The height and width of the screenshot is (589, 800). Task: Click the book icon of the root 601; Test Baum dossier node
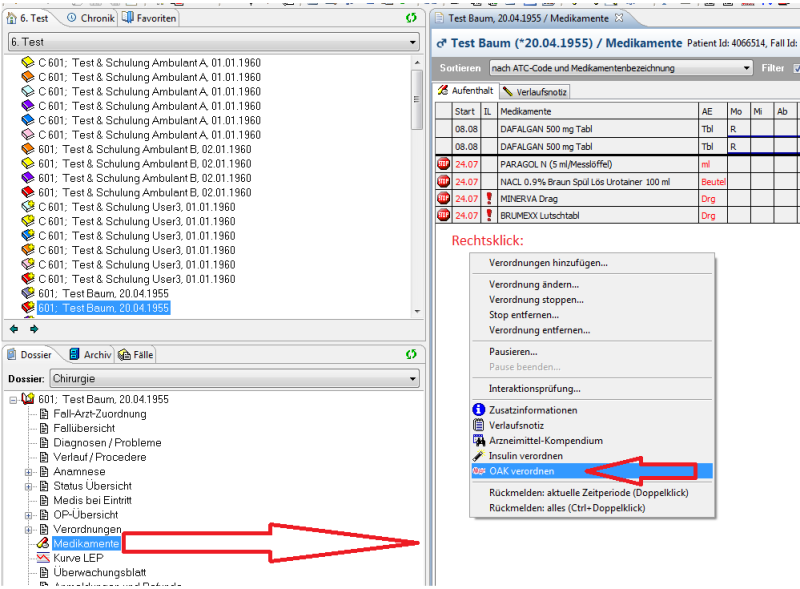(28, 399)
